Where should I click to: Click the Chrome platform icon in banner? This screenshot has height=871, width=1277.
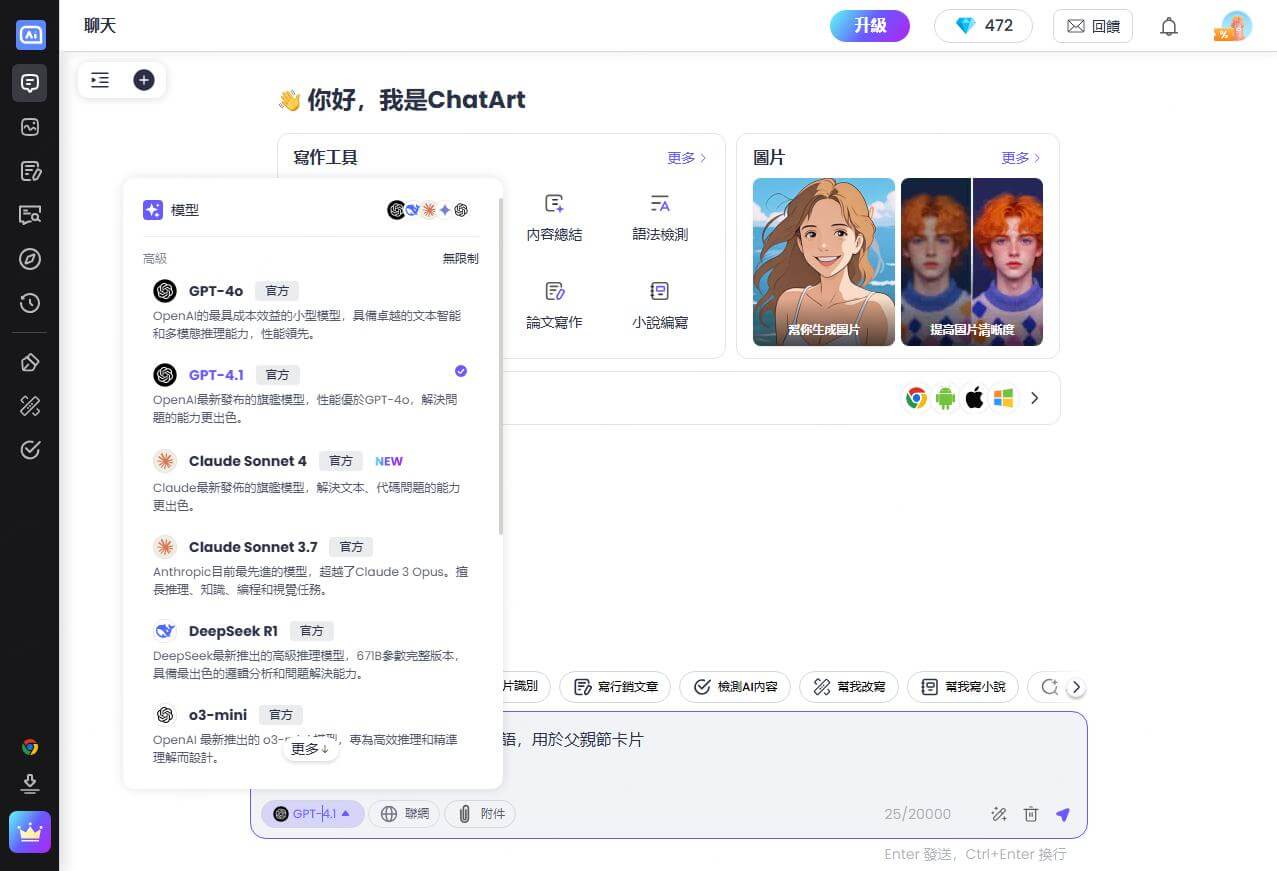coord(916,398)
